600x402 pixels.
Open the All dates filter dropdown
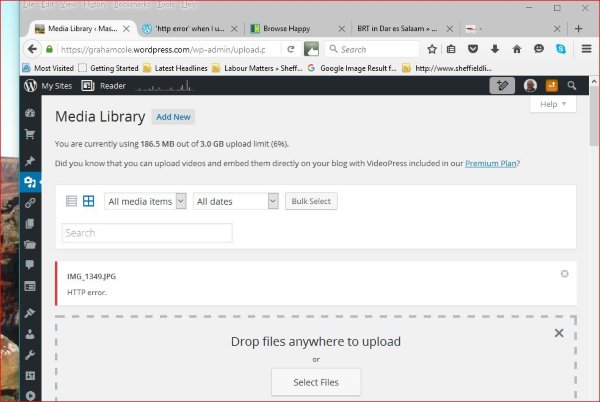[236, 201]
